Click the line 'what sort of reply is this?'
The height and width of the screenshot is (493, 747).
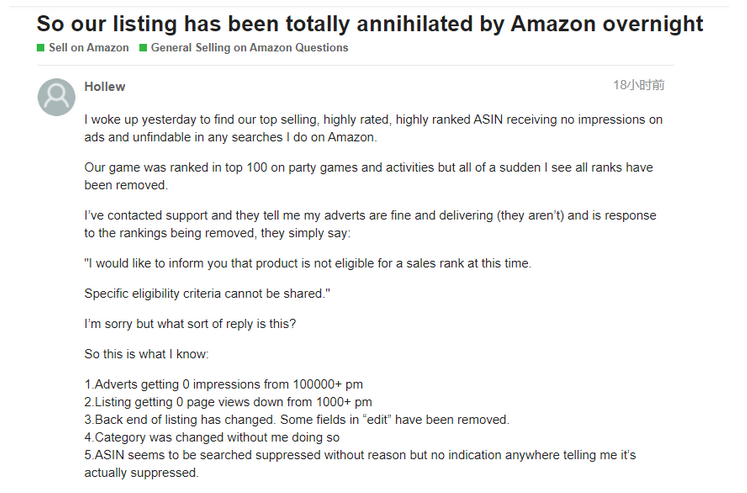[190, 324]
